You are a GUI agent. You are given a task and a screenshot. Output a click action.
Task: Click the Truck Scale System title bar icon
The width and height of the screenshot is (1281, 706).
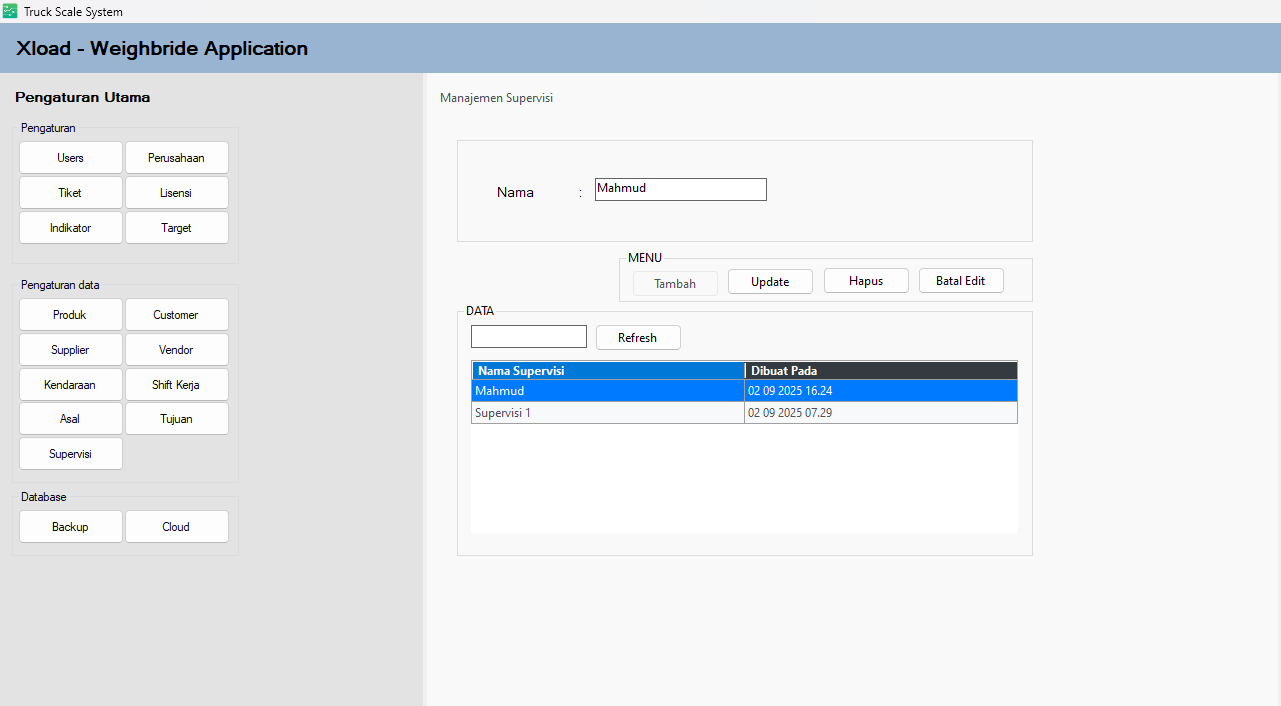click(x=10, y=11)
